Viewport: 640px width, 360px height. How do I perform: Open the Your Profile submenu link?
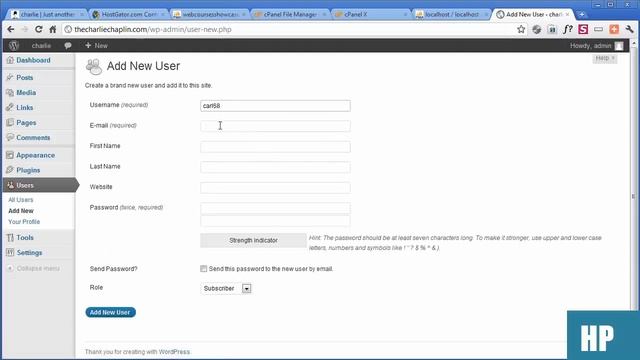(x=24, y=222)
